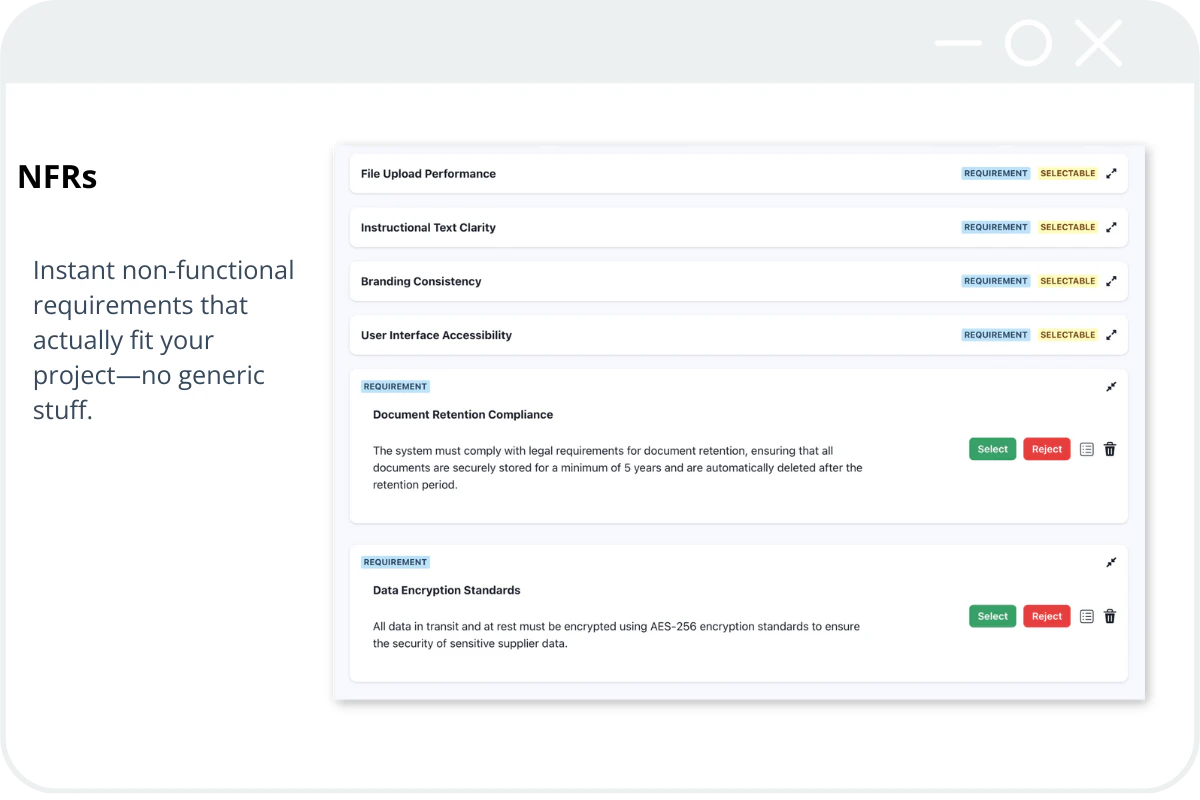Click the trash icon on Document Retention Compliance
Viewport: 1200px width, 800px height.
click(1110, 449)
